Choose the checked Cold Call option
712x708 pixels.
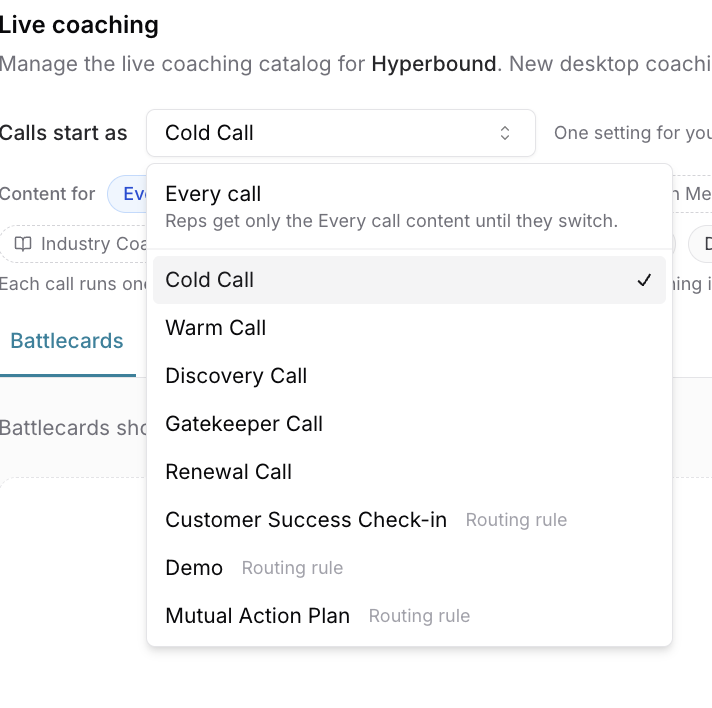tap(409, 280)
